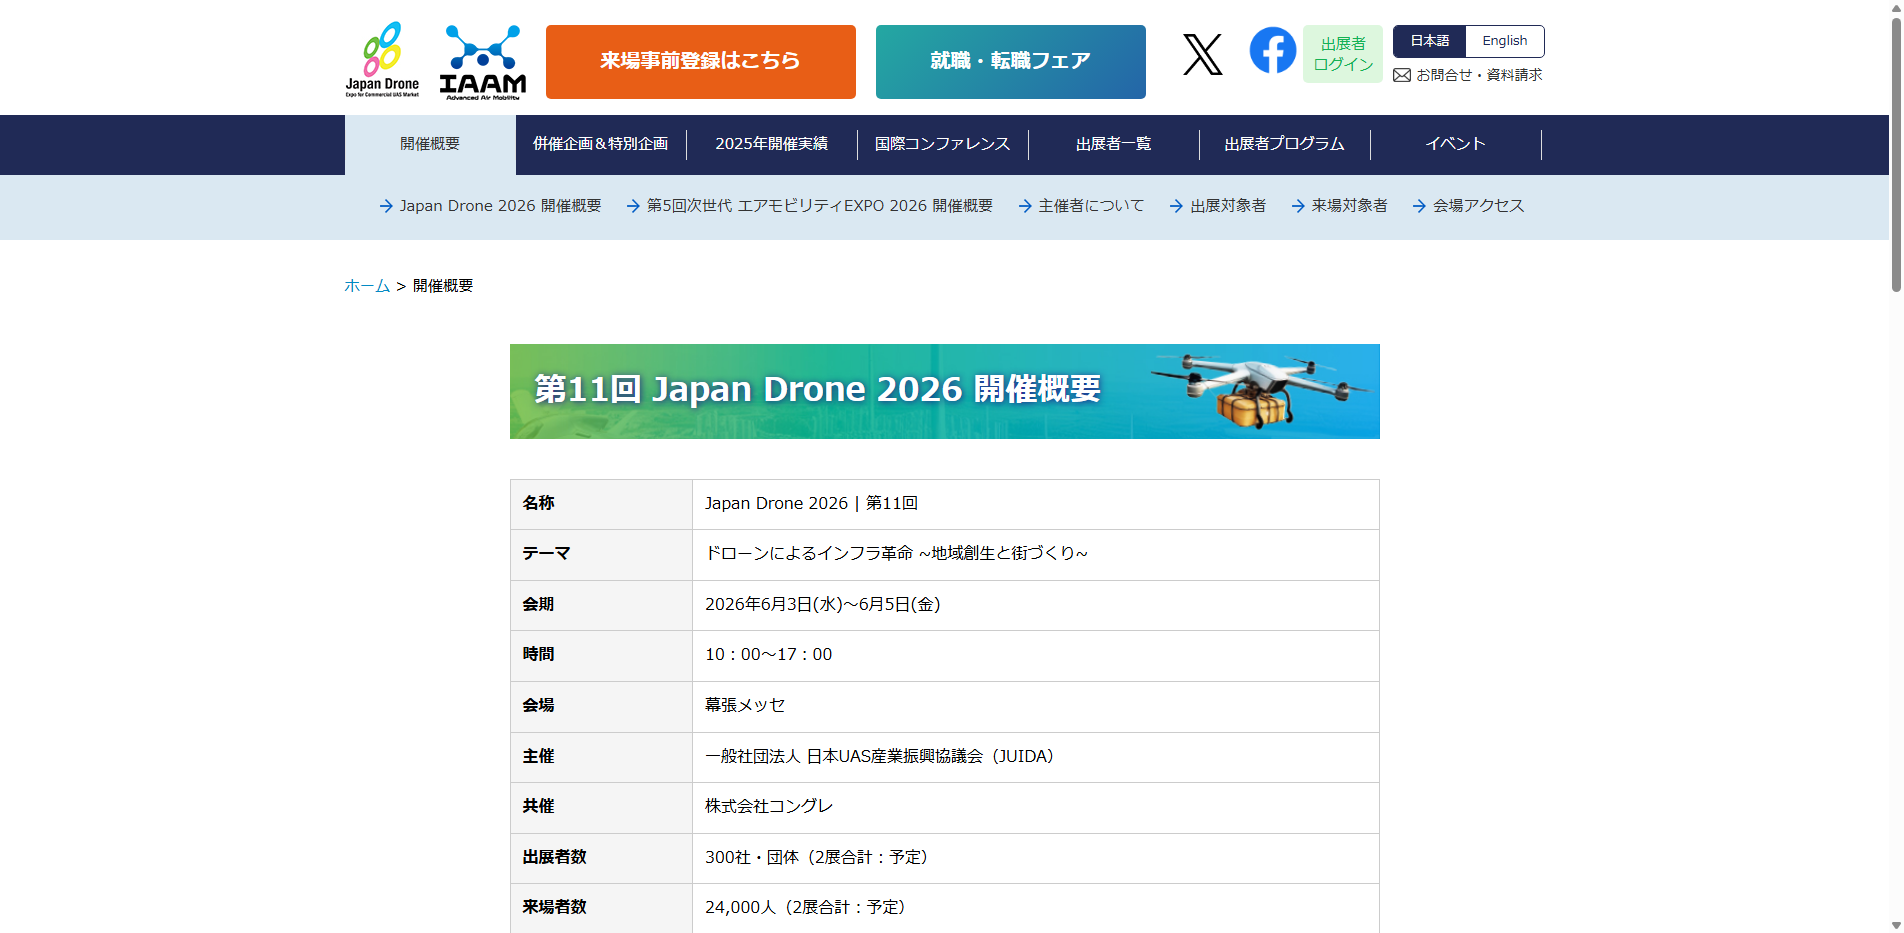Switch language to English
The image size is (1904, 933).
[1504, 41]
